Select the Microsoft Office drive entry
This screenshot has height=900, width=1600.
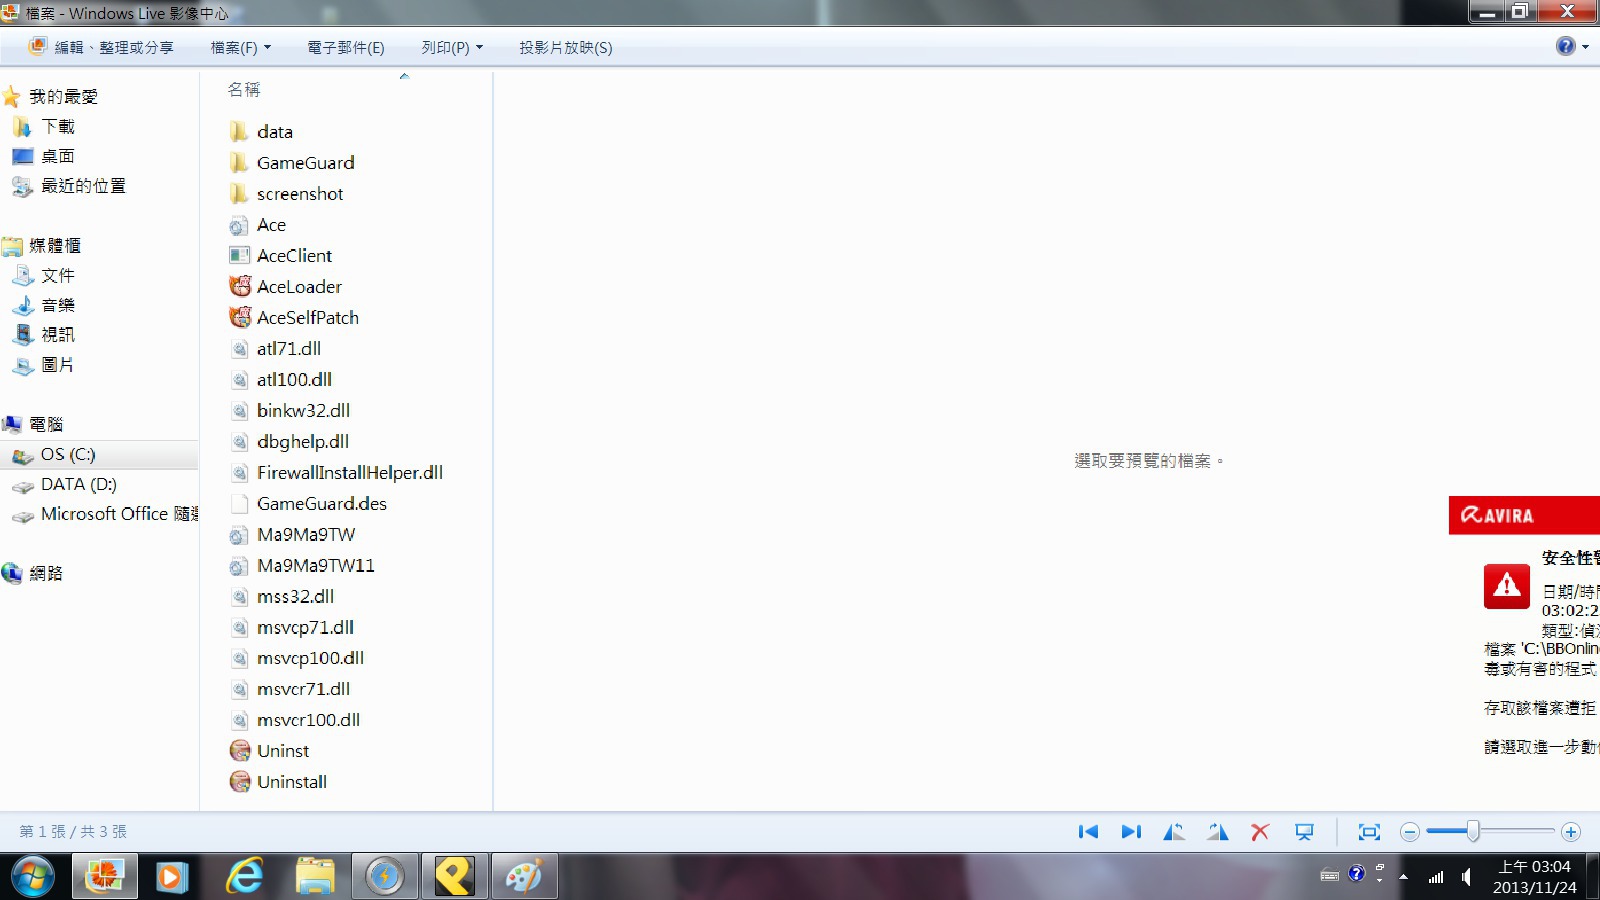(119, 514)
